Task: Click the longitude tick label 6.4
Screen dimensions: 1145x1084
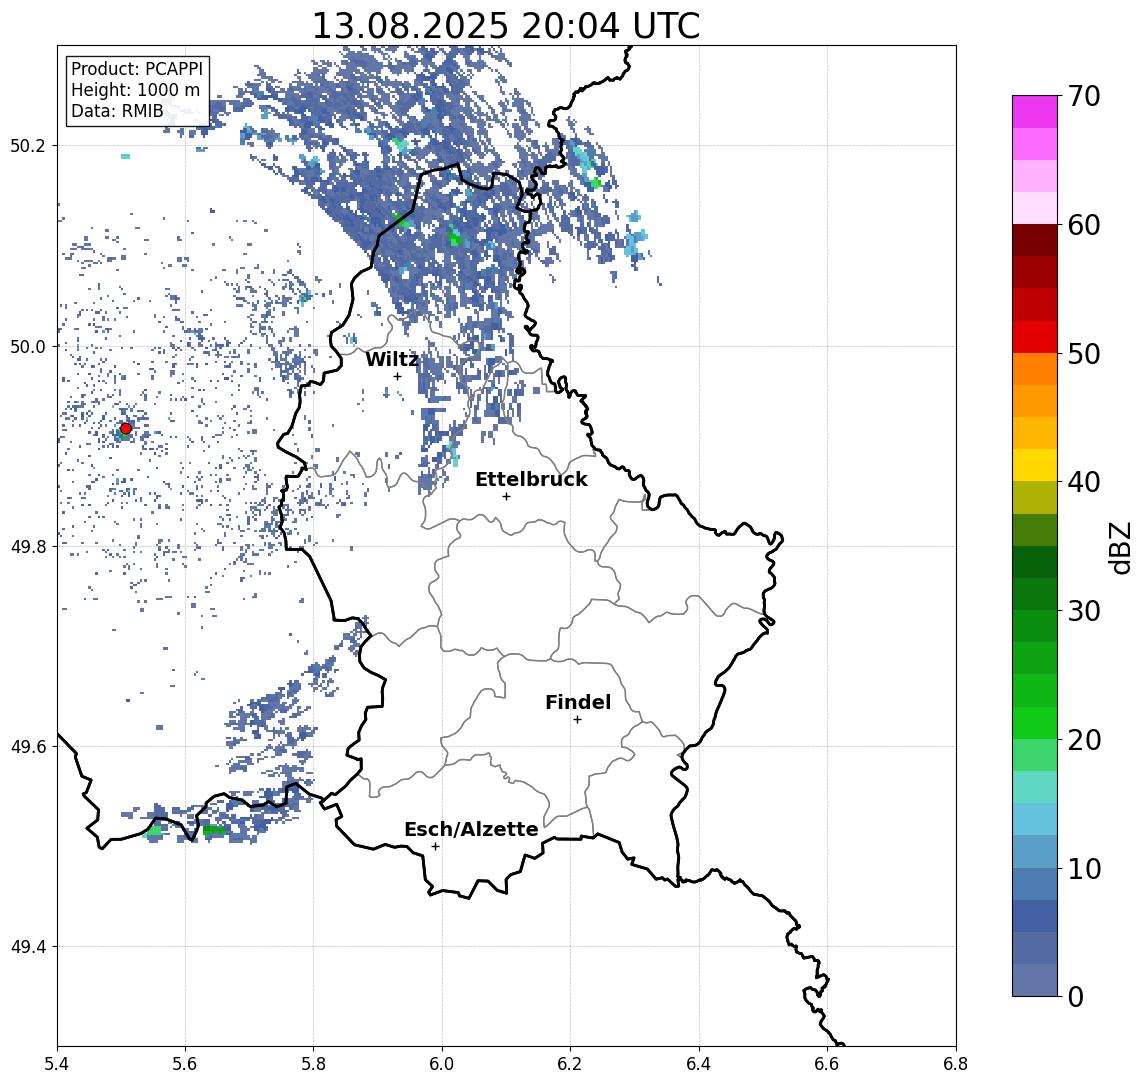Action: tap(699, 1064)
